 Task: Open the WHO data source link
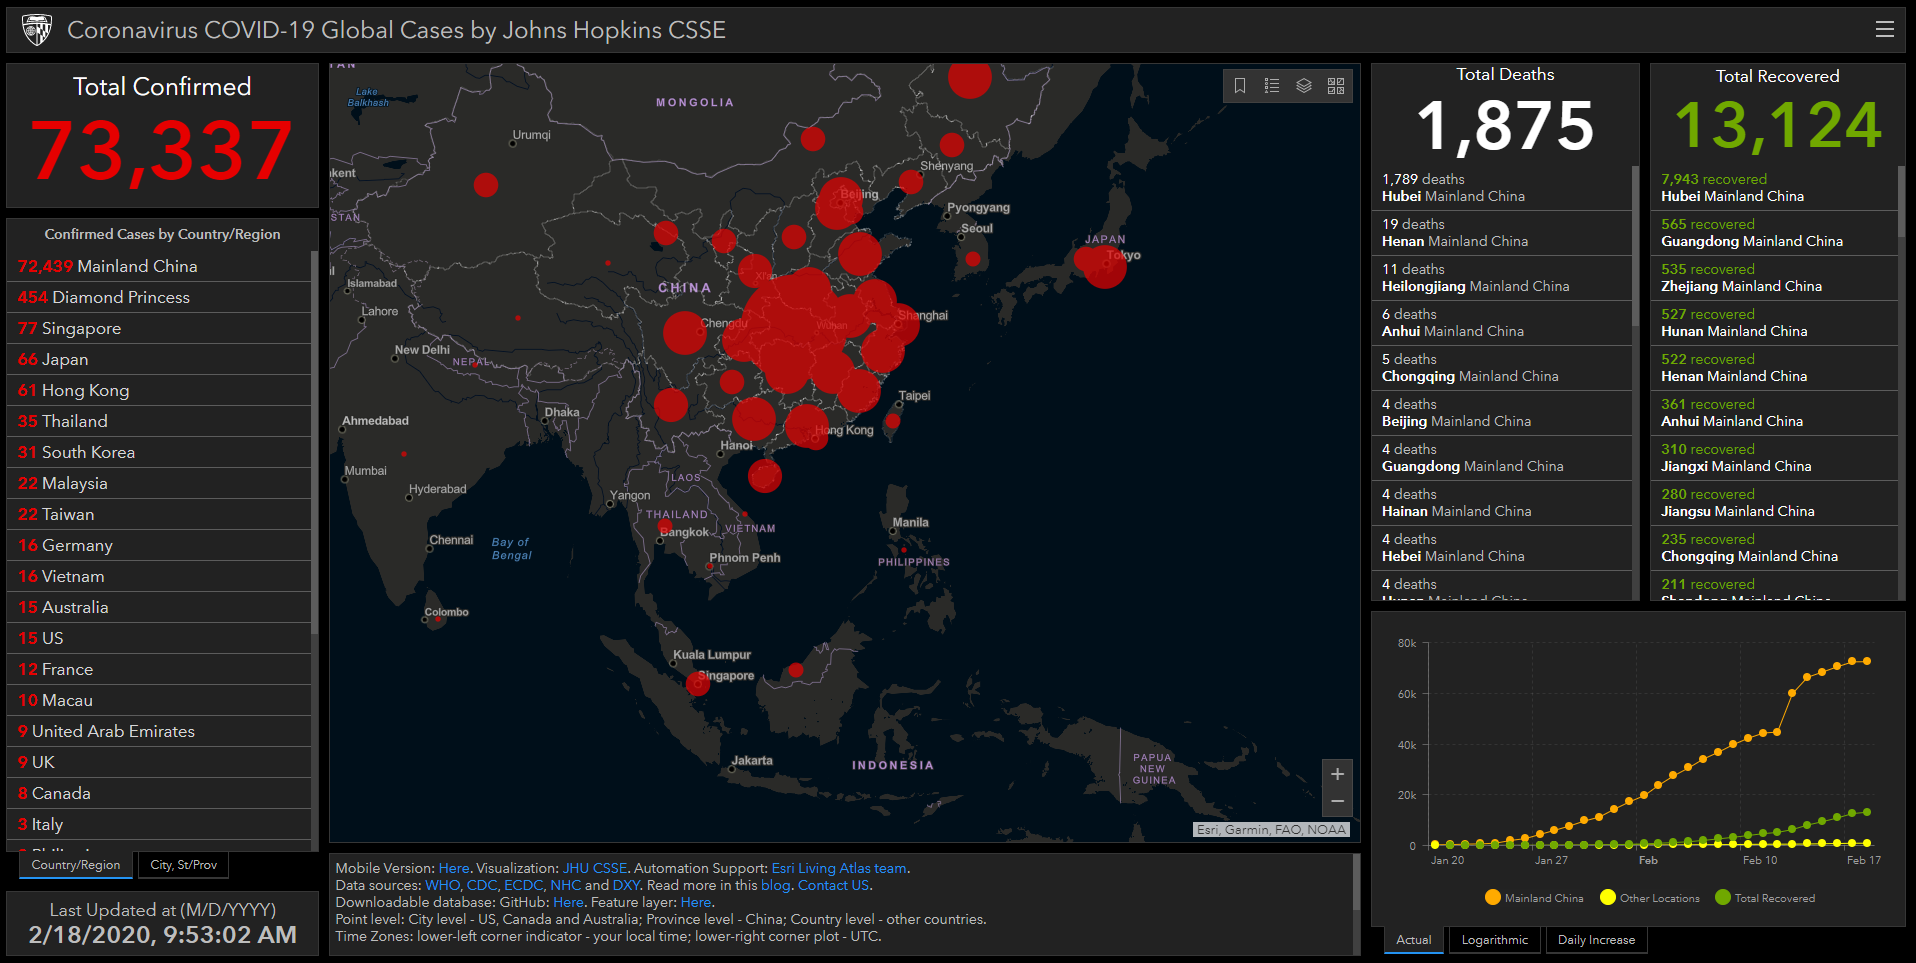click(440, 885)
